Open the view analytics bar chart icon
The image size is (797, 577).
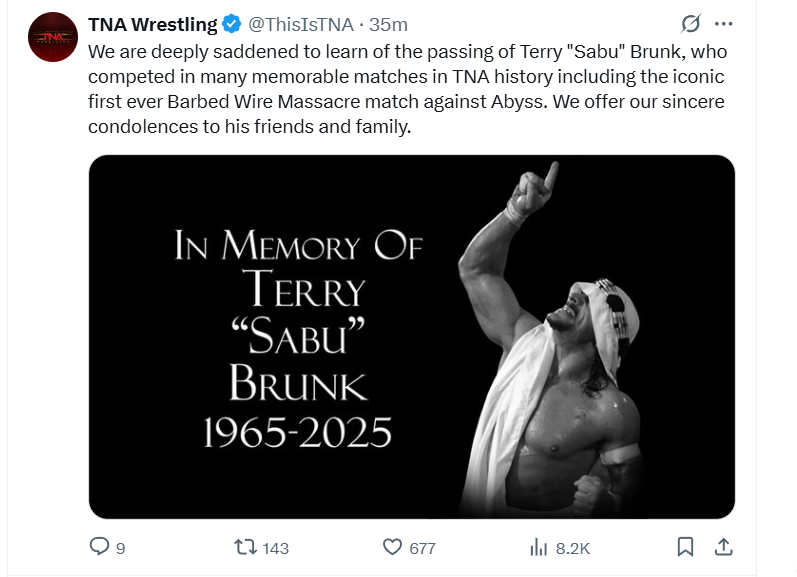click(538, 547)
